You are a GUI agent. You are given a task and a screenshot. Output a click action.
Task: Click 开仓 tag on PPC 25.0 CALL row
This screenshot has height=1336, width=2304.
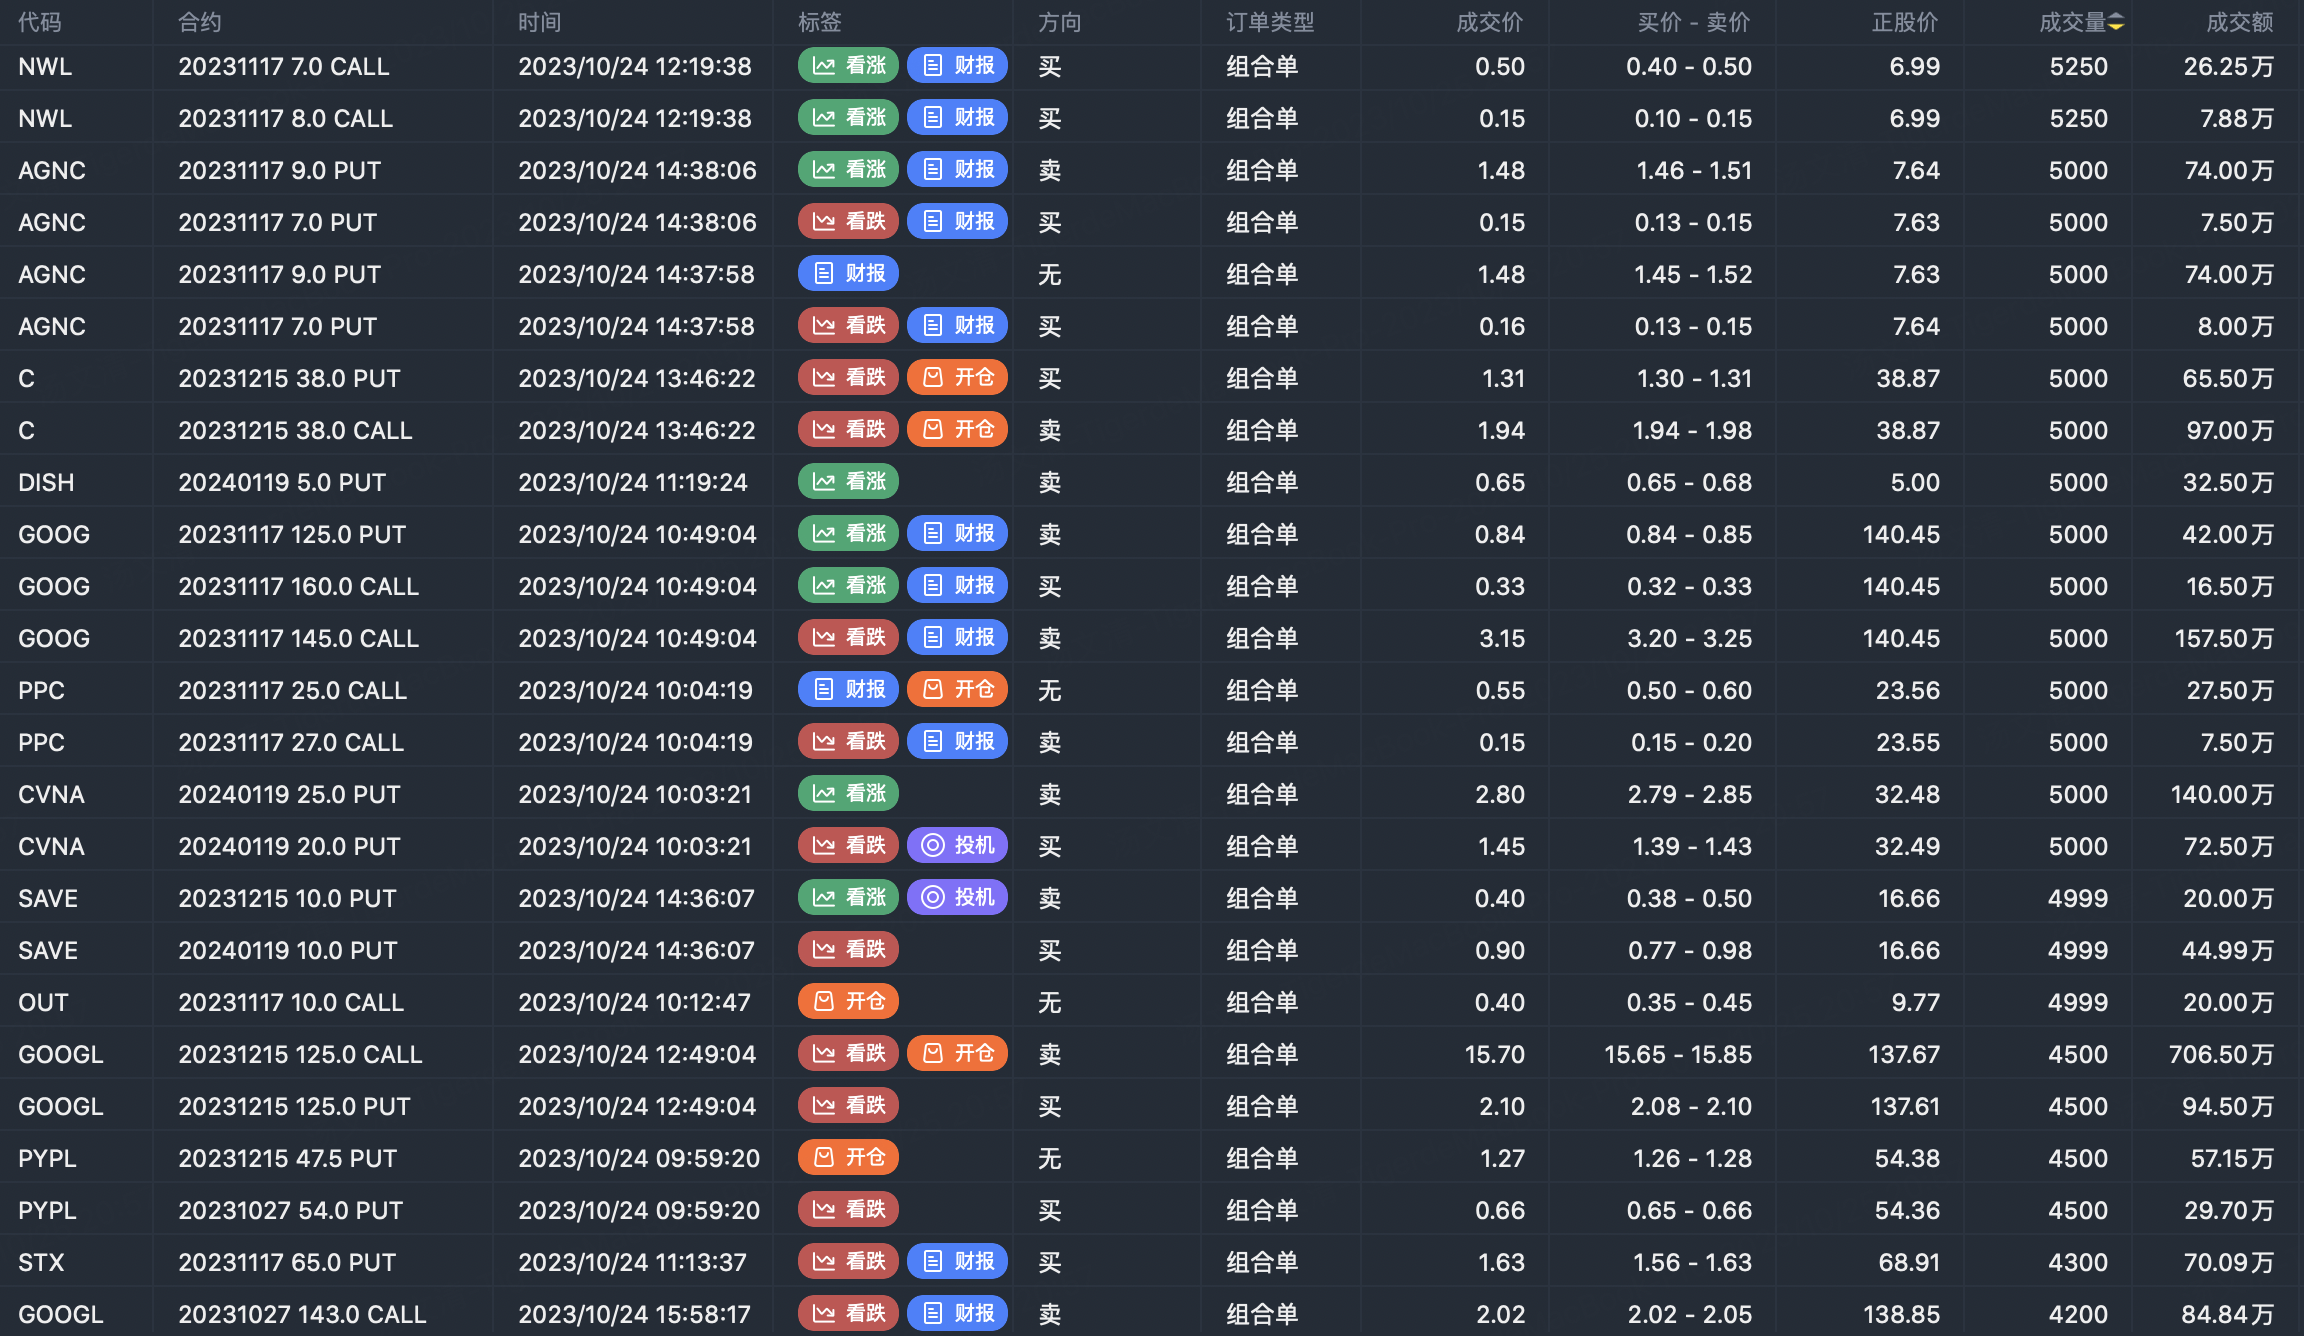(x=957, y=690)
